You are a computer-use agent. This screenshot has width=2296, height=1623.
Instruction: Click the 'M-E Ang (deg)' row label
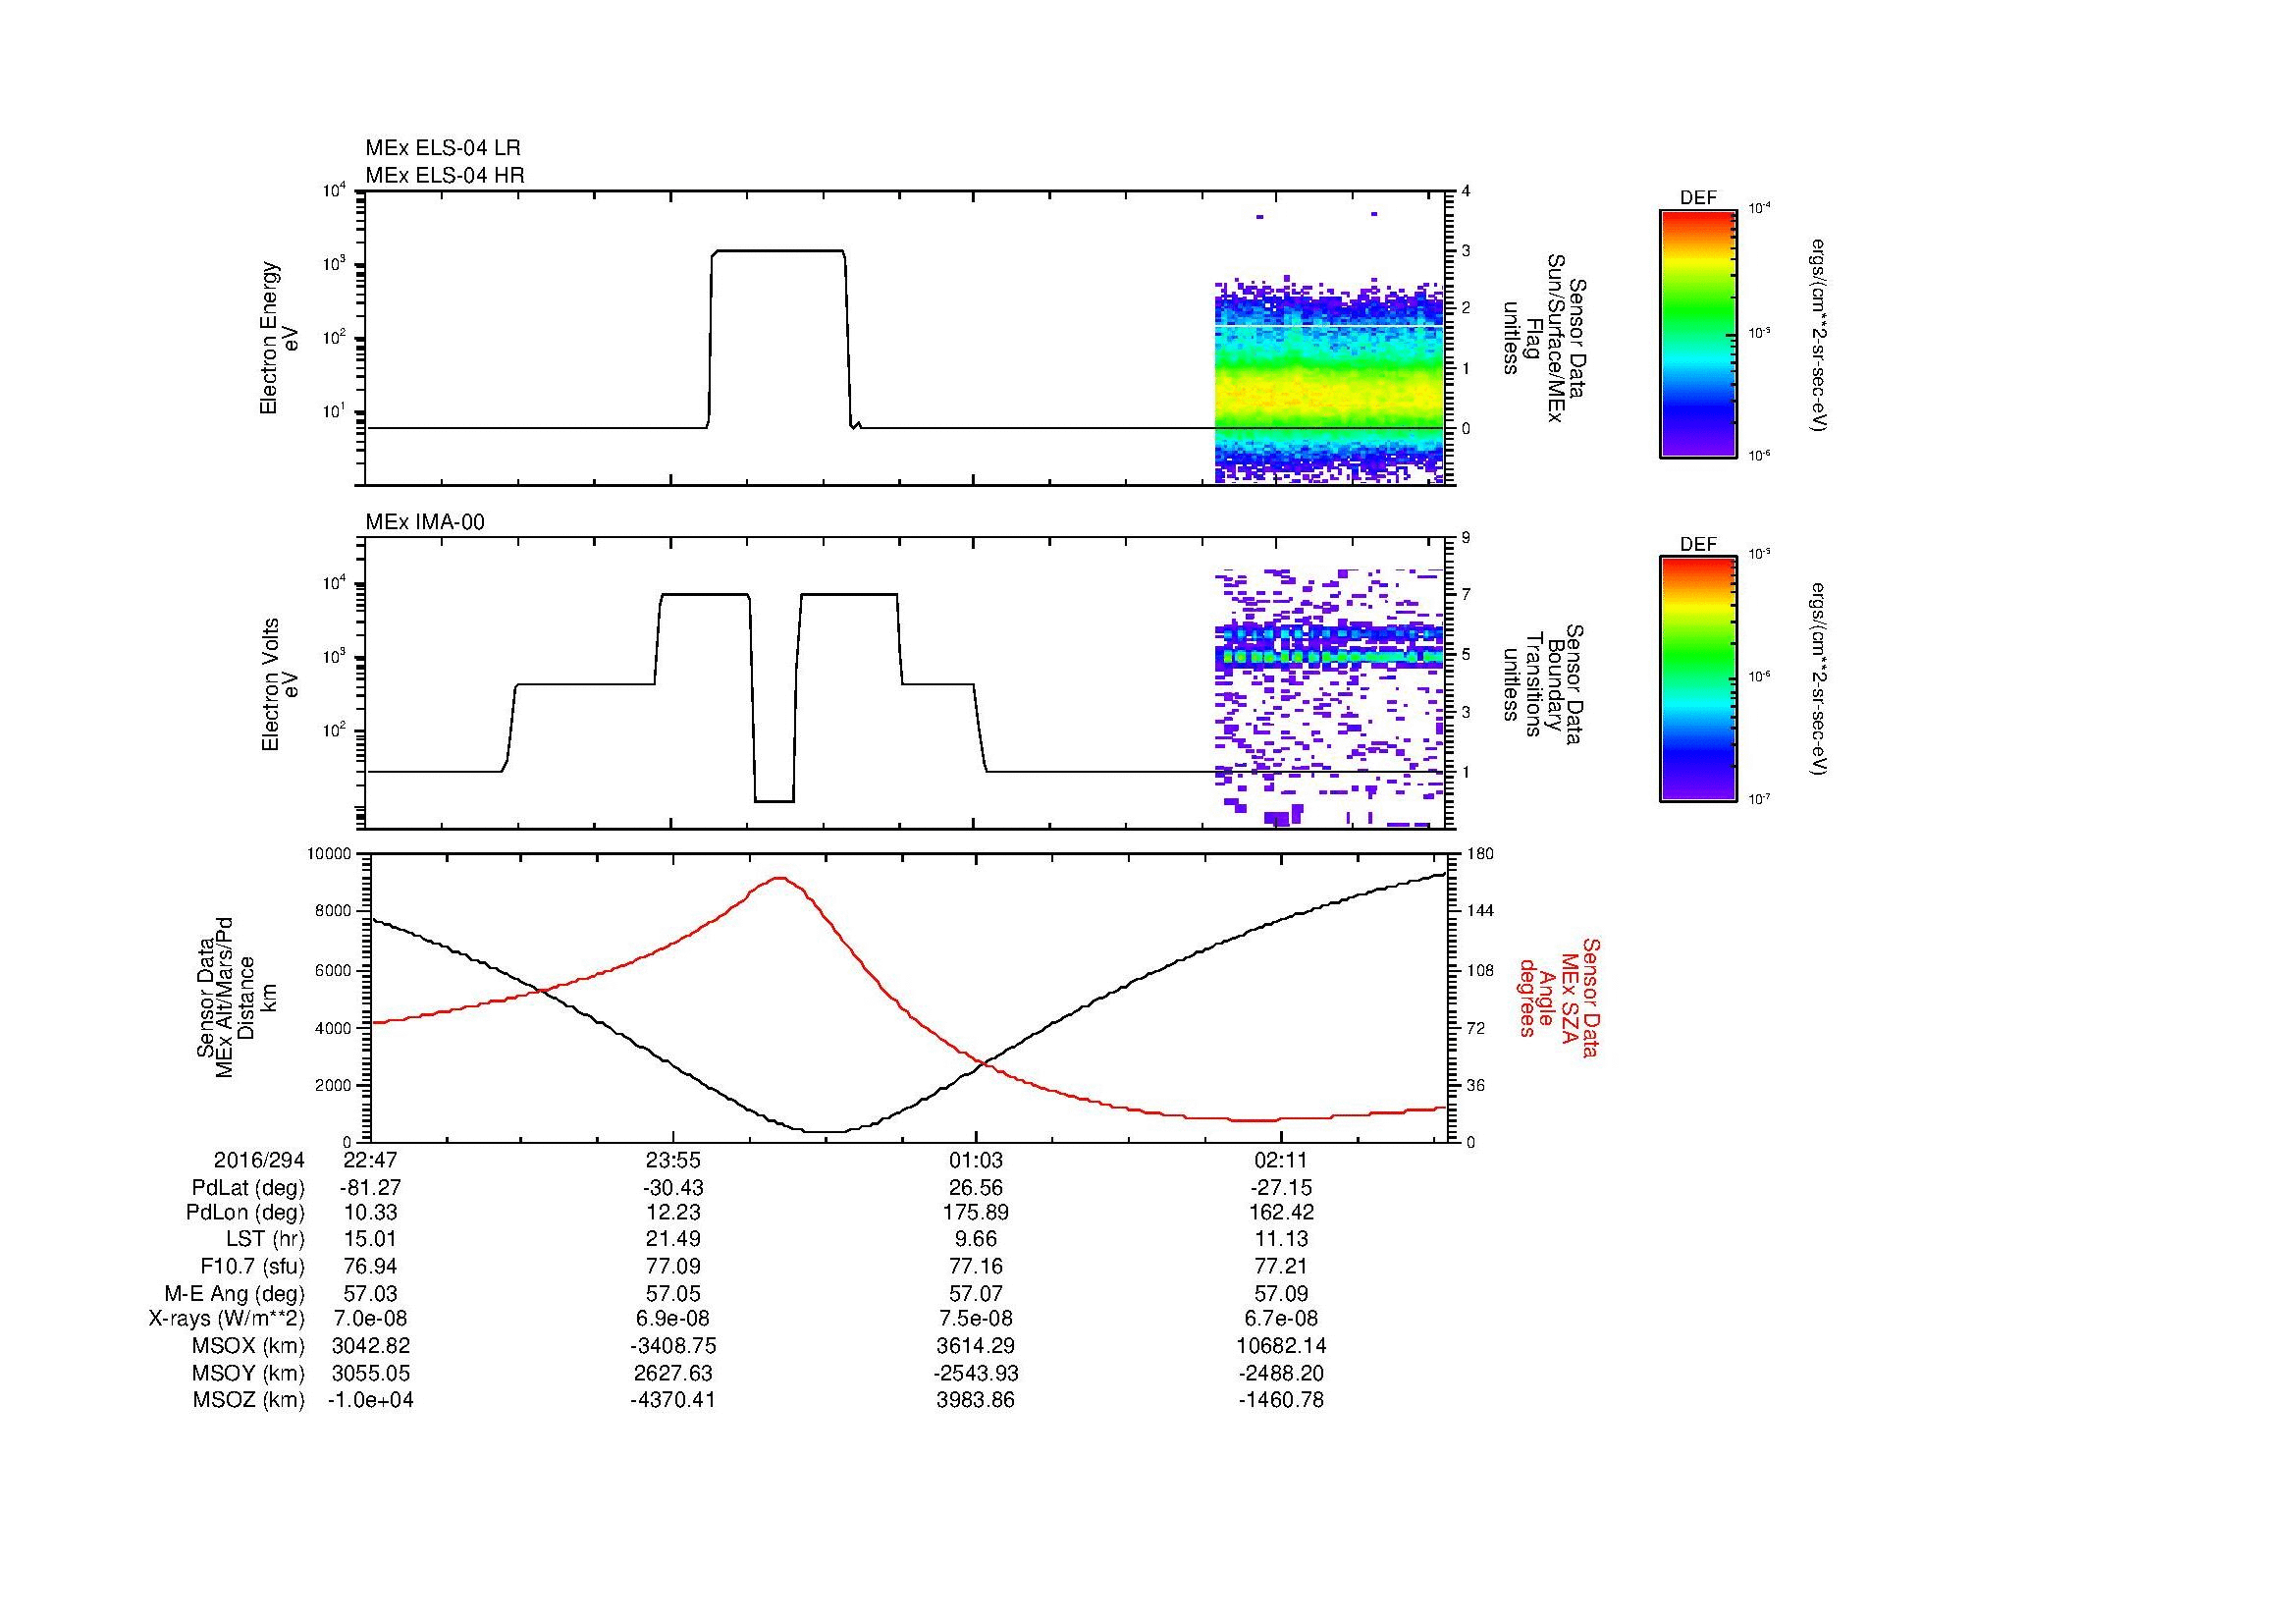[x=235, y=1293]
